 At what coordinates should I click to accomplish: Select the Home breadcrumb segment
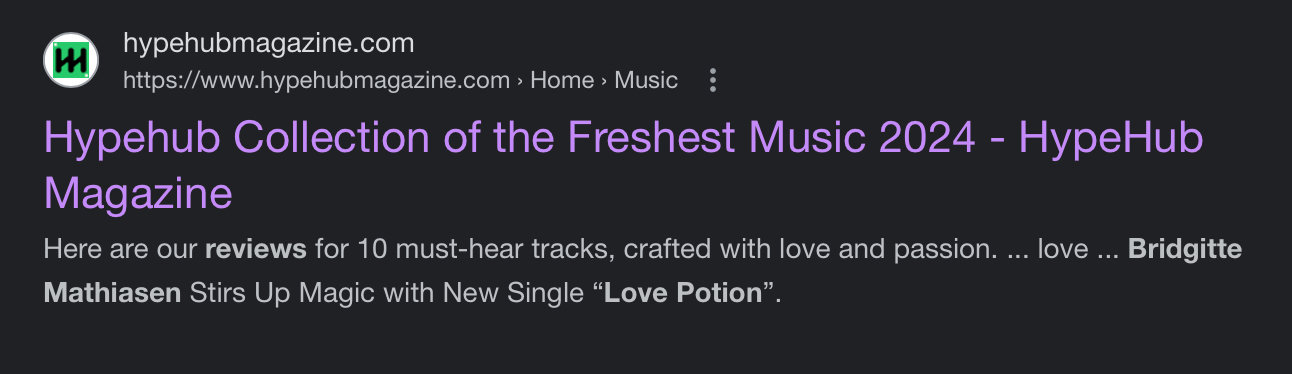tap(562, 80)
